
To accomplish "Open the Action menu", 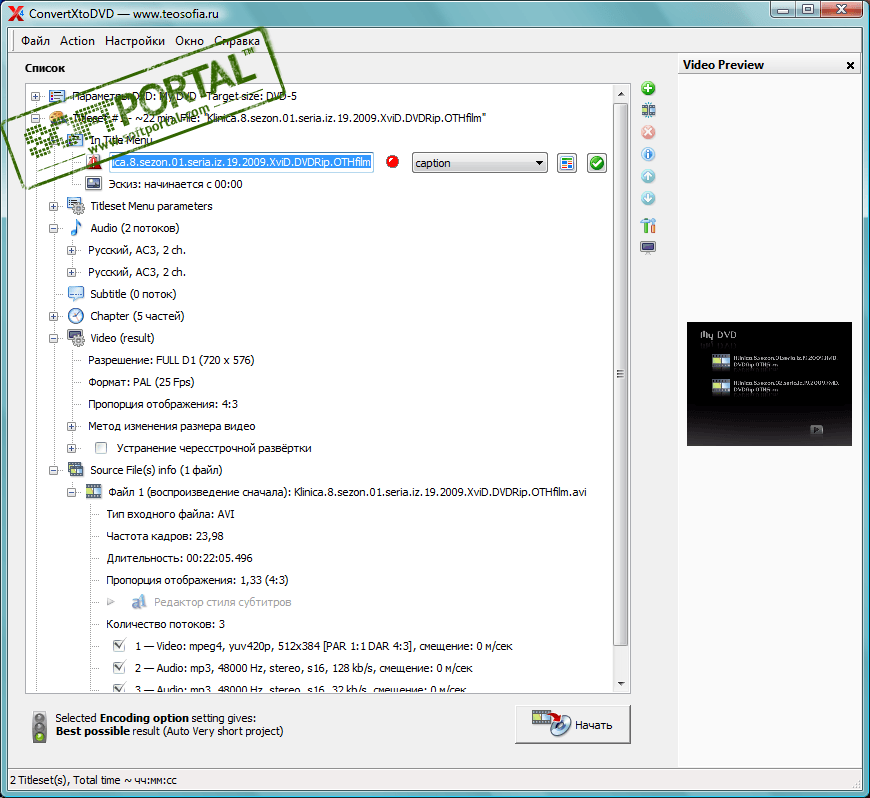I will [77, 41].
